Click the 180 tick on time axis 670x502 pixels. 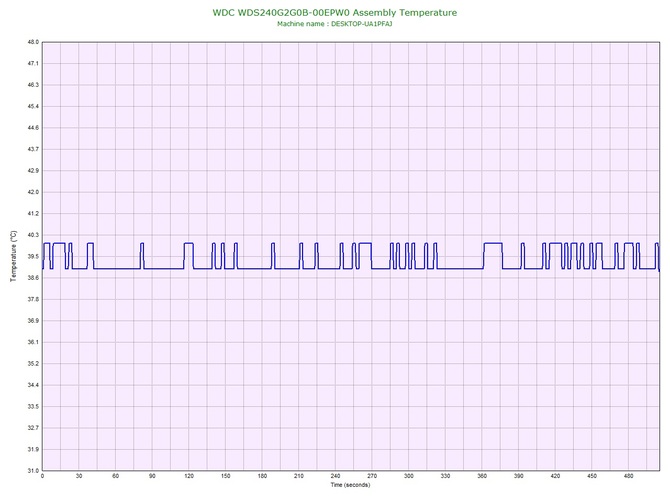262,476
